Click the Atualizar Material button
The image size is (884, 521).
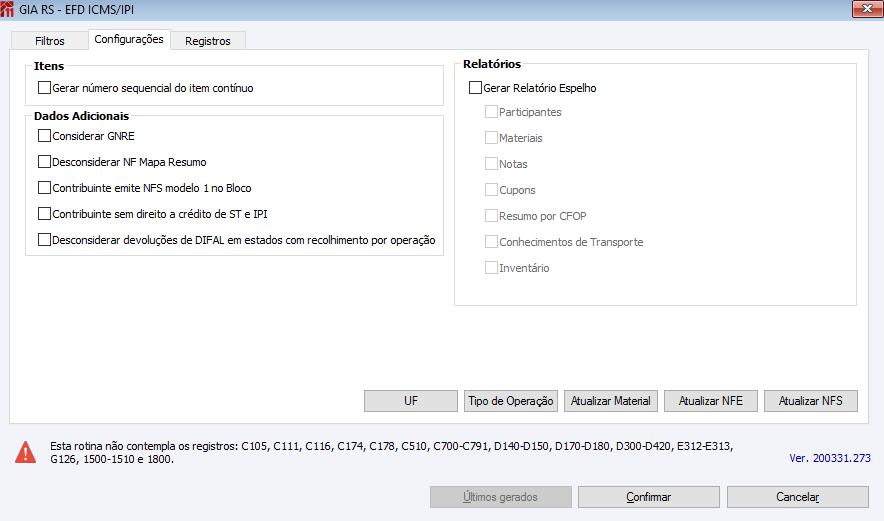611,401
